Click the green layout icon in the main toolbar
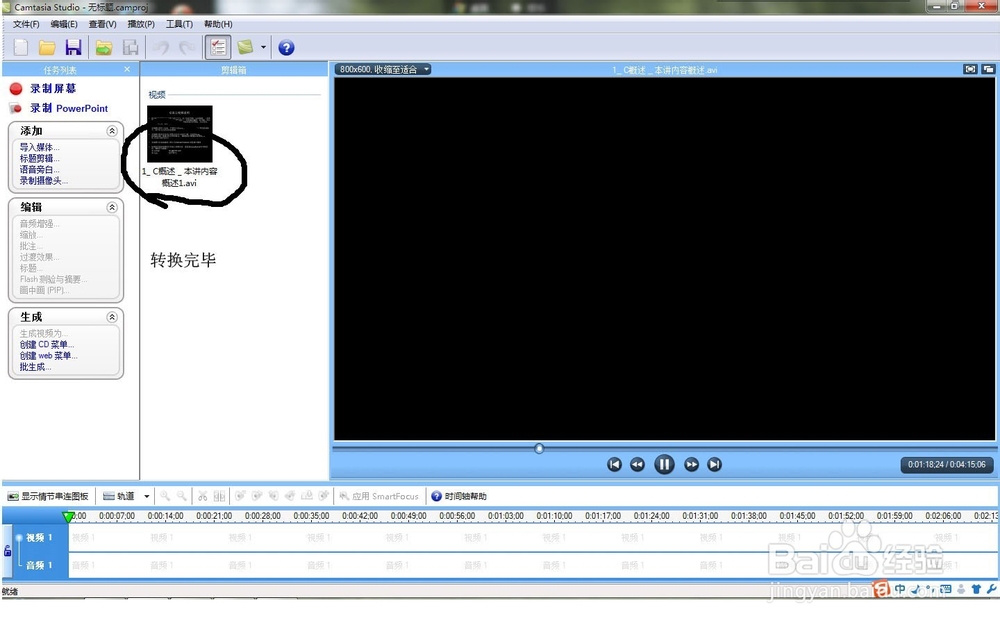 point(245,47)
